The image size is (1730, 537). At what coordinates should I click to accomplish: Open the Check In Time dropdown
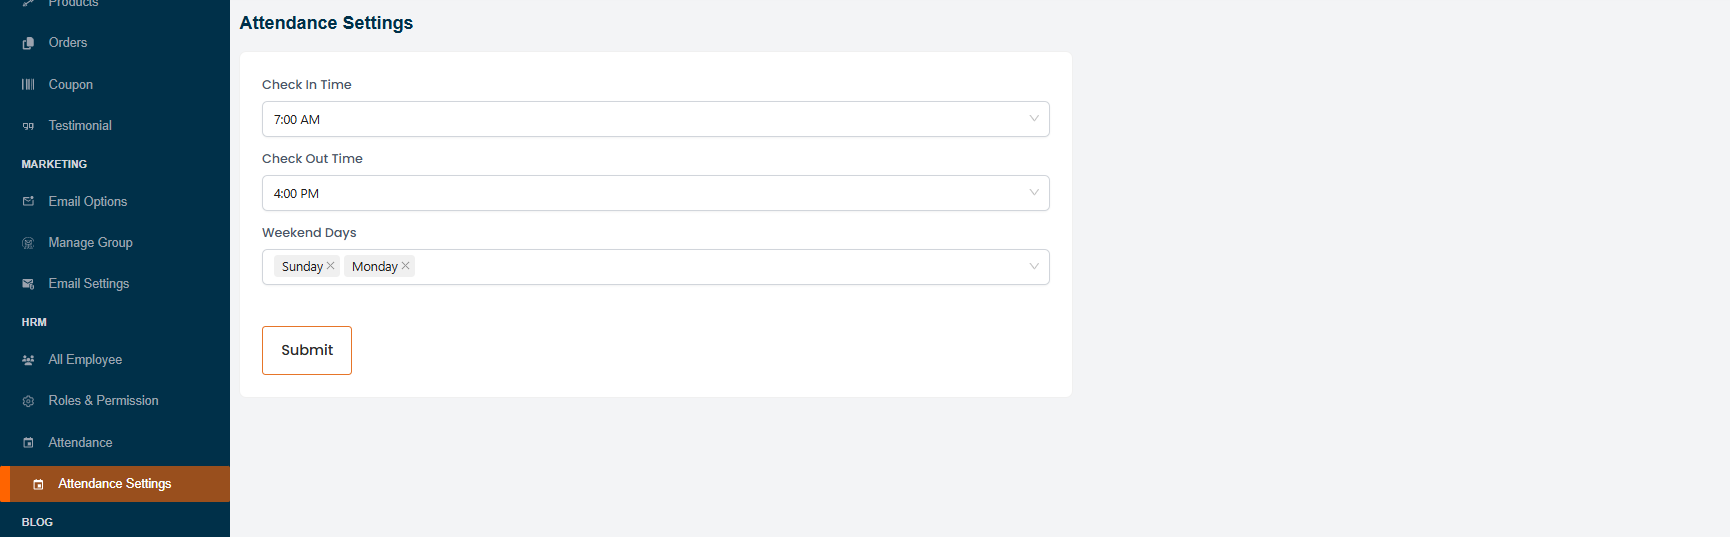coord(655,119)
